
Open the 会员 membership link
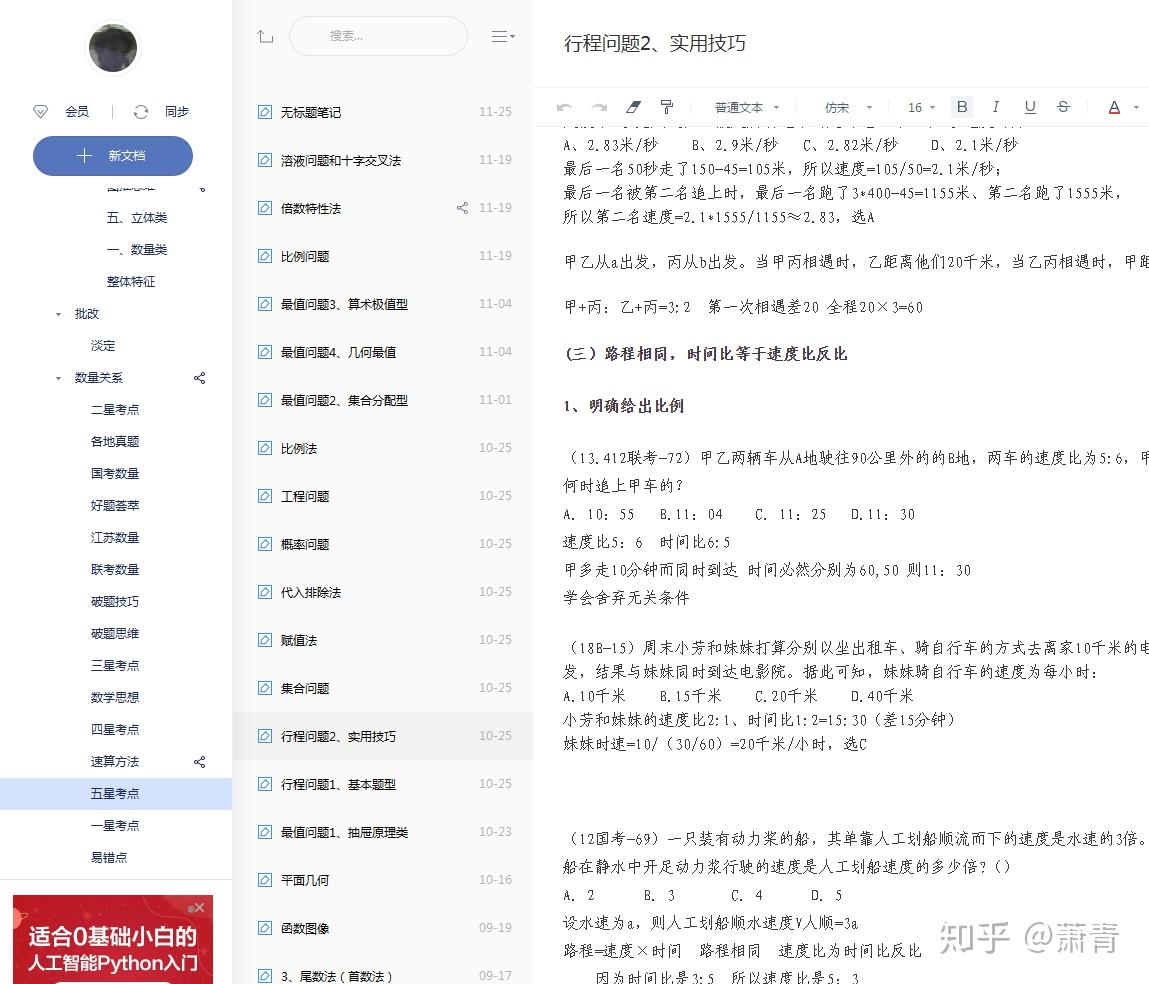point(62,111)
